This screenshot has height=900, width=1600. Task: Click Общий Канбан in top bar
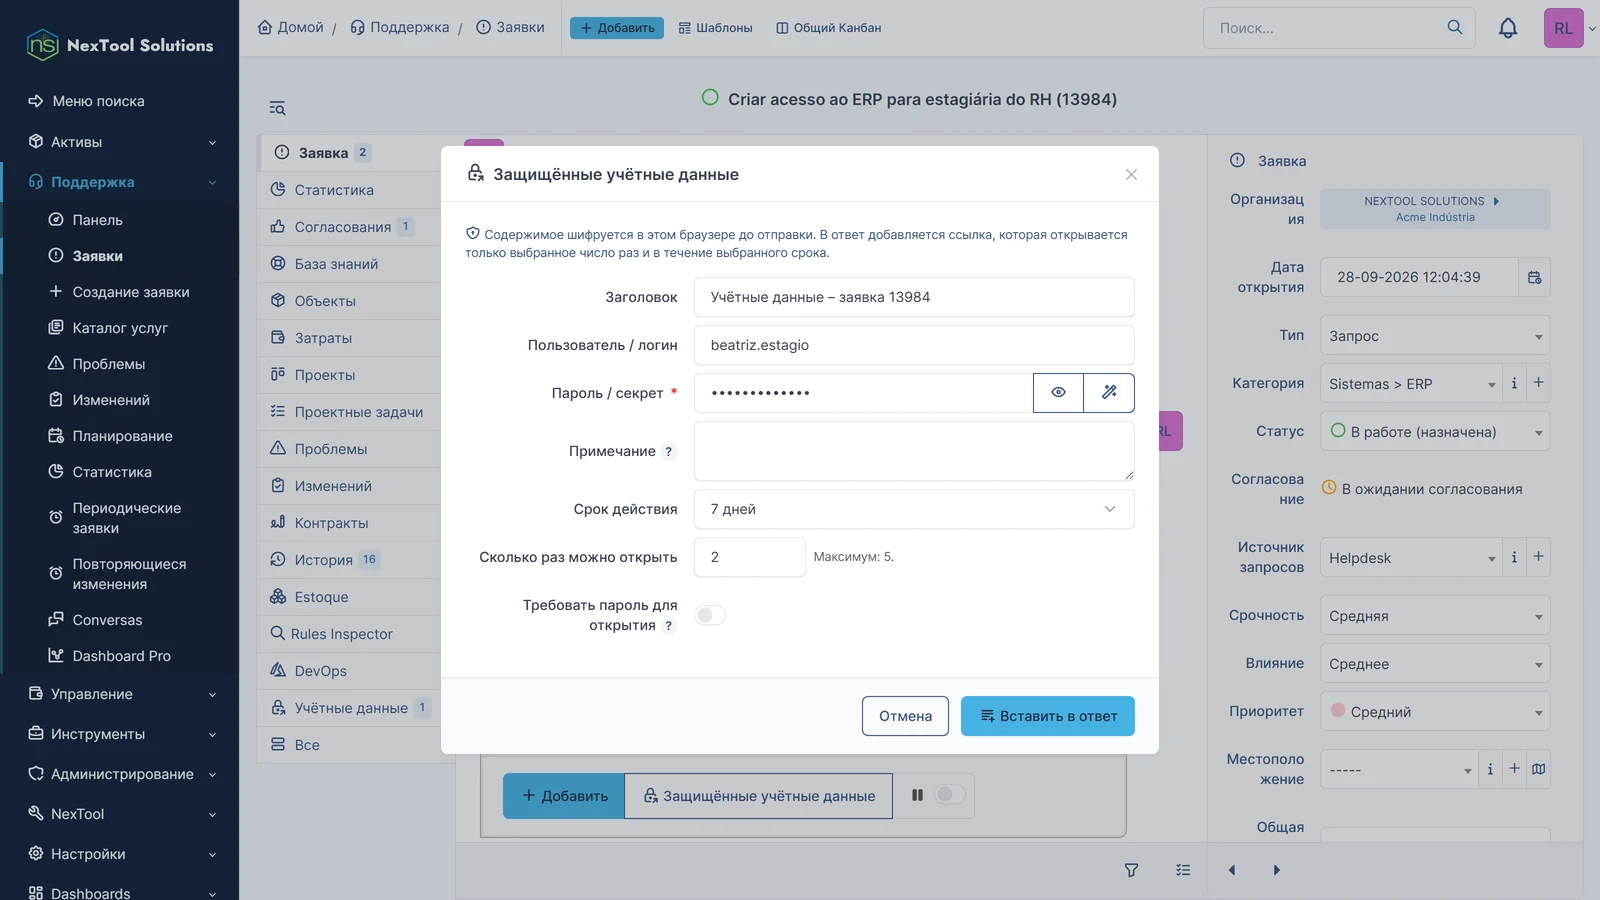(828, 28)
